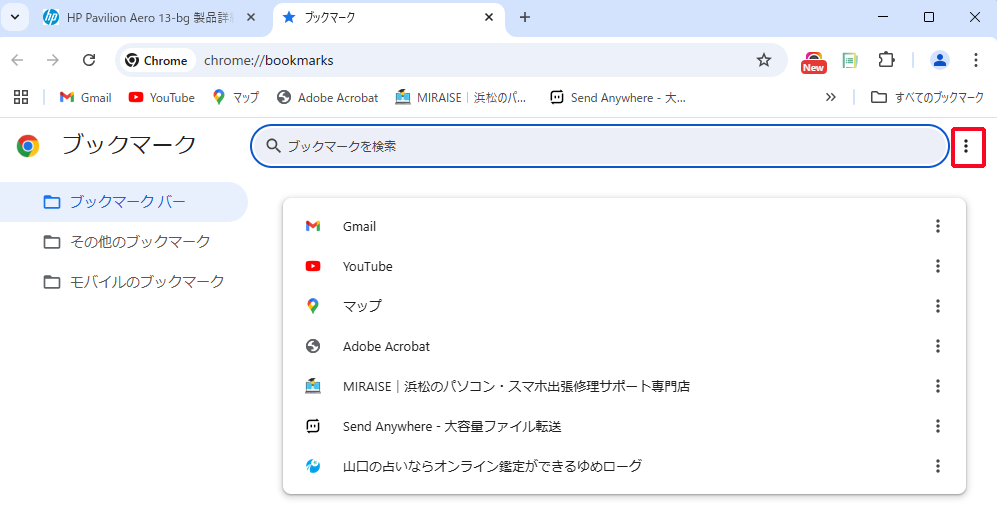Open more actions for Send Anywhere bookmark
This screenshot has width=997, height=523.
click(937, 426)
